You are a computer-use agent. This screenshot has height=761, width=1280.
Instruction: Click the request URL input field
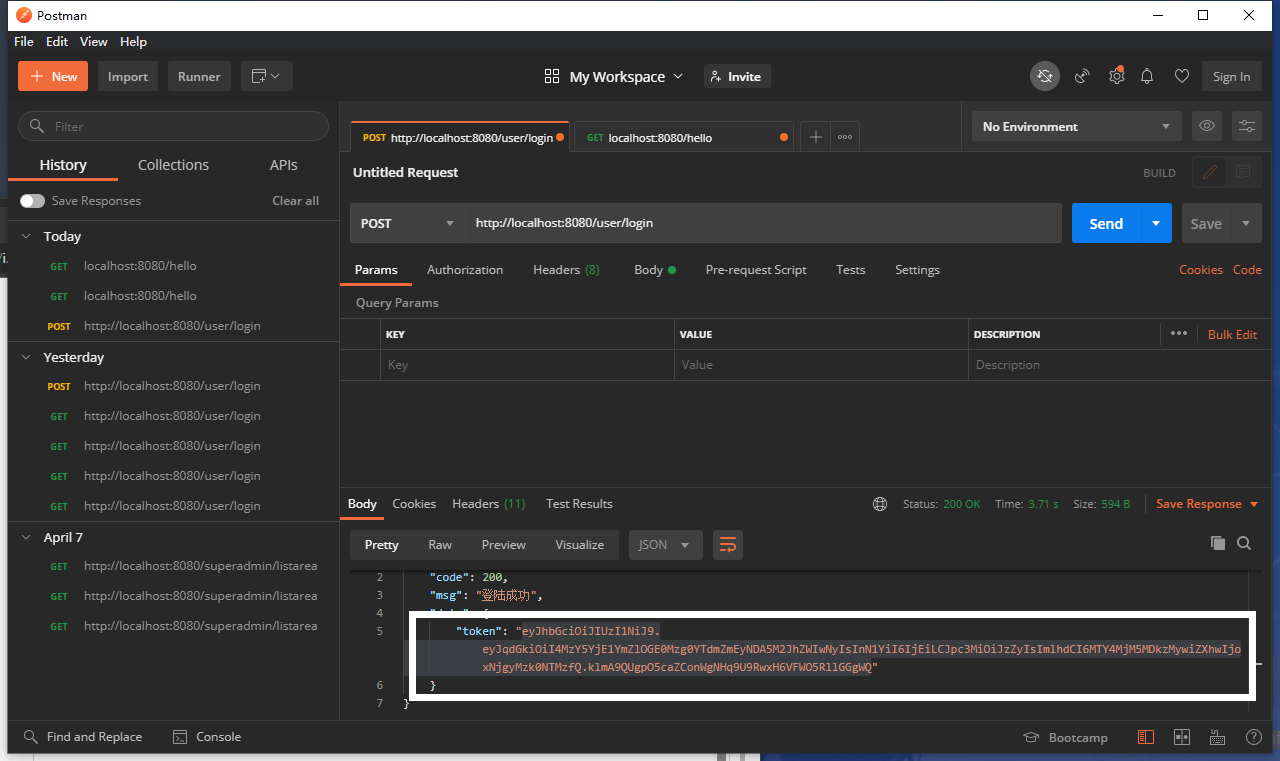pos(764,223)
